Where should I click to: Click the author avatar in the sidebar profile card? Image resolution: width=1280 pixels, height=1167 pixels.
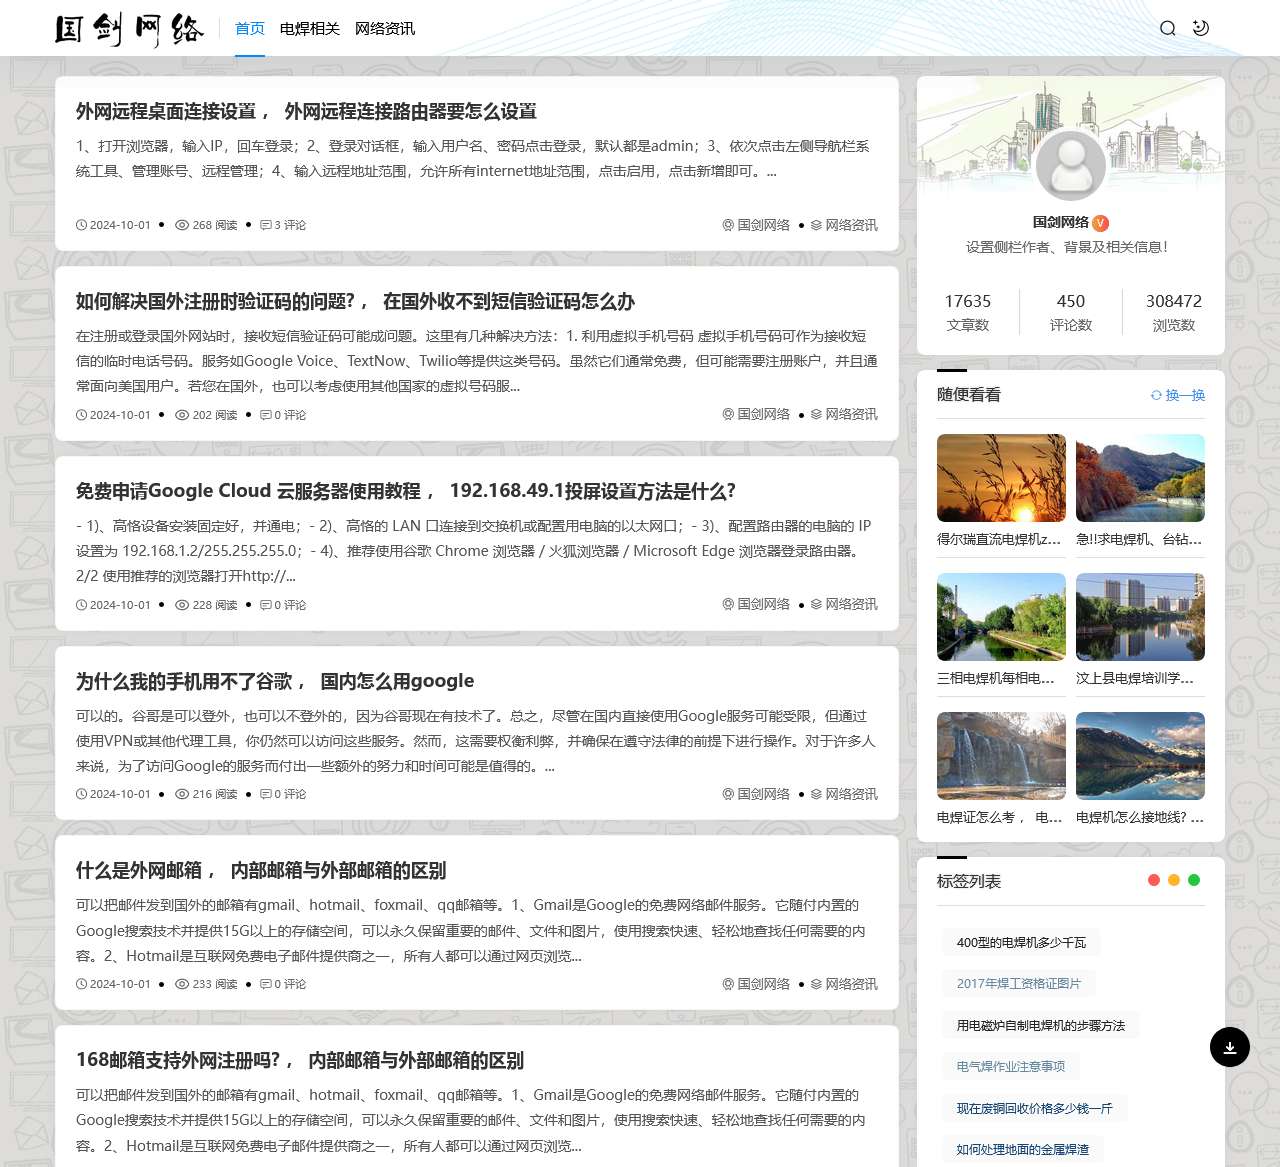click(1071, 165)
